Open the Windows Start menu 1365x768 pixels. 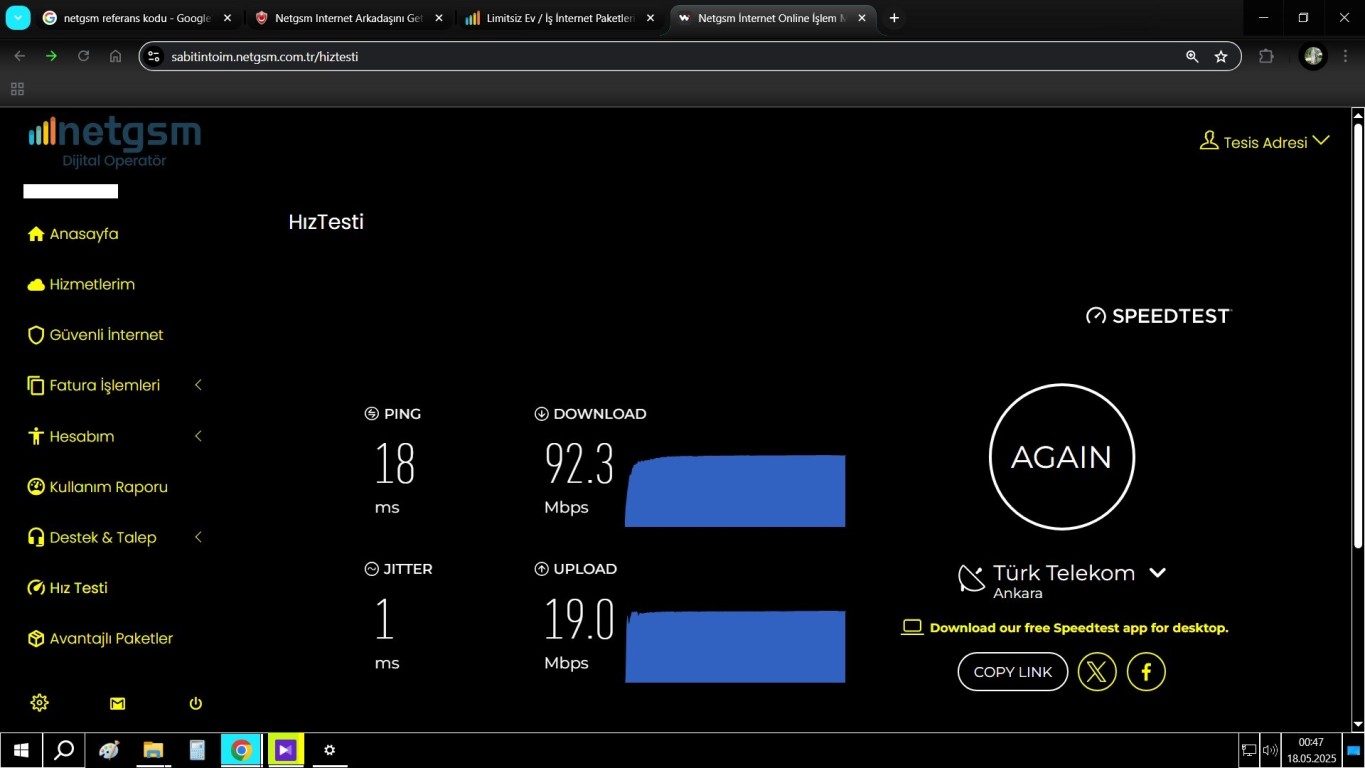[20, 750]
